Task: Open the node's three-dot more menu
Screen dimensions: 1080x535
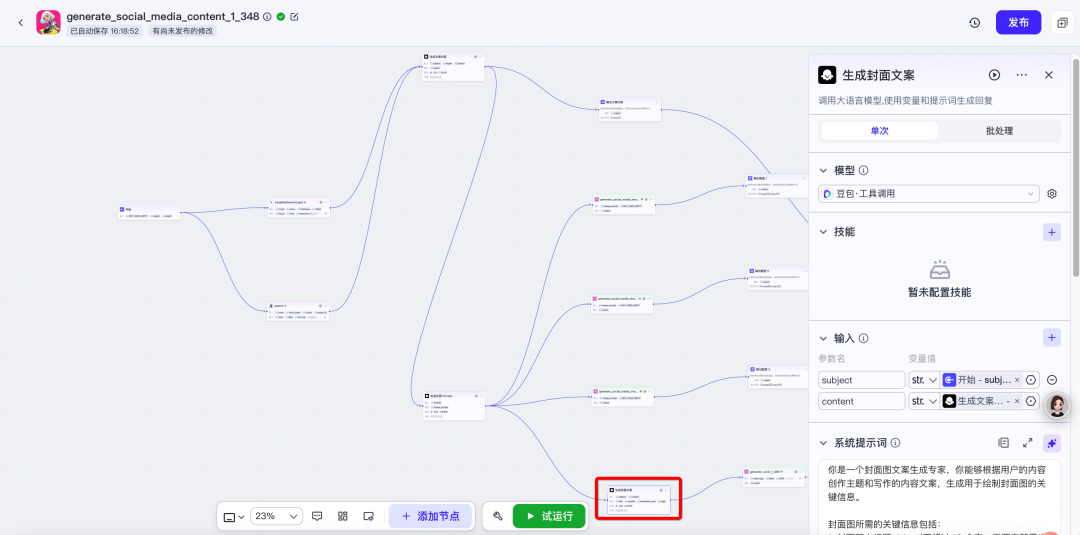Action: pyautogui.click(x=1021, y=75)
